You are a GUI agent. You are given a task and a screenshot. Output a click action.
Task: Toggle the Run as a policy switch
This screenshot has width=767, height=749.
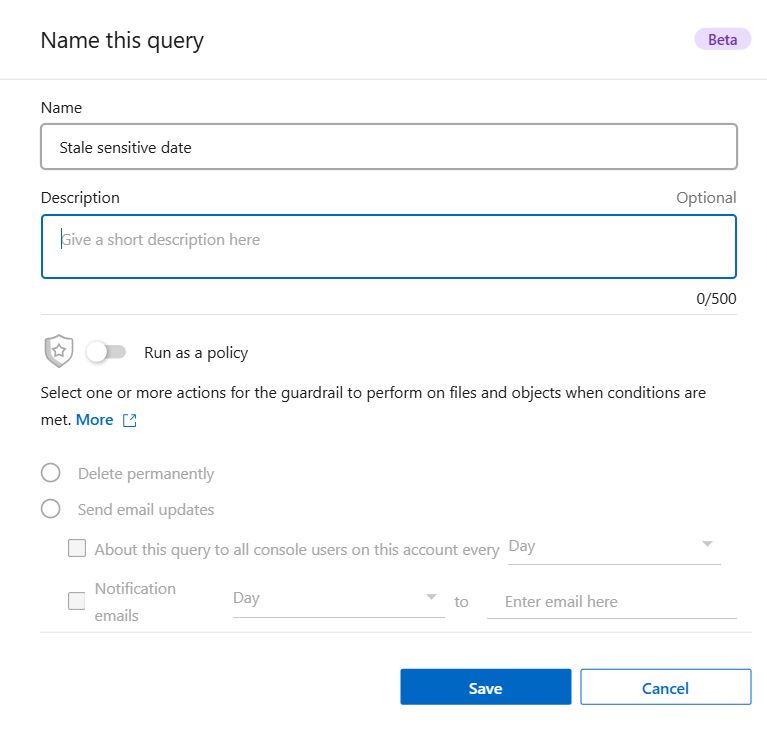[x=106, y=352]
